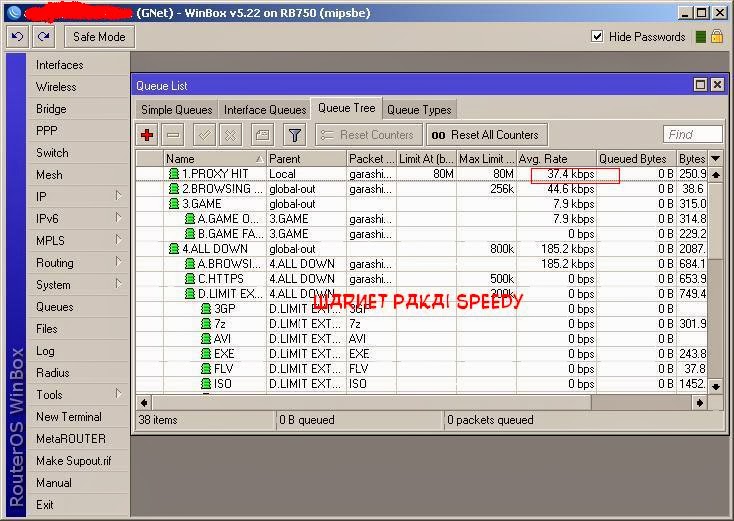Sort by the Avg. Rate column header
734x521 pixels.
pos(556,159)
